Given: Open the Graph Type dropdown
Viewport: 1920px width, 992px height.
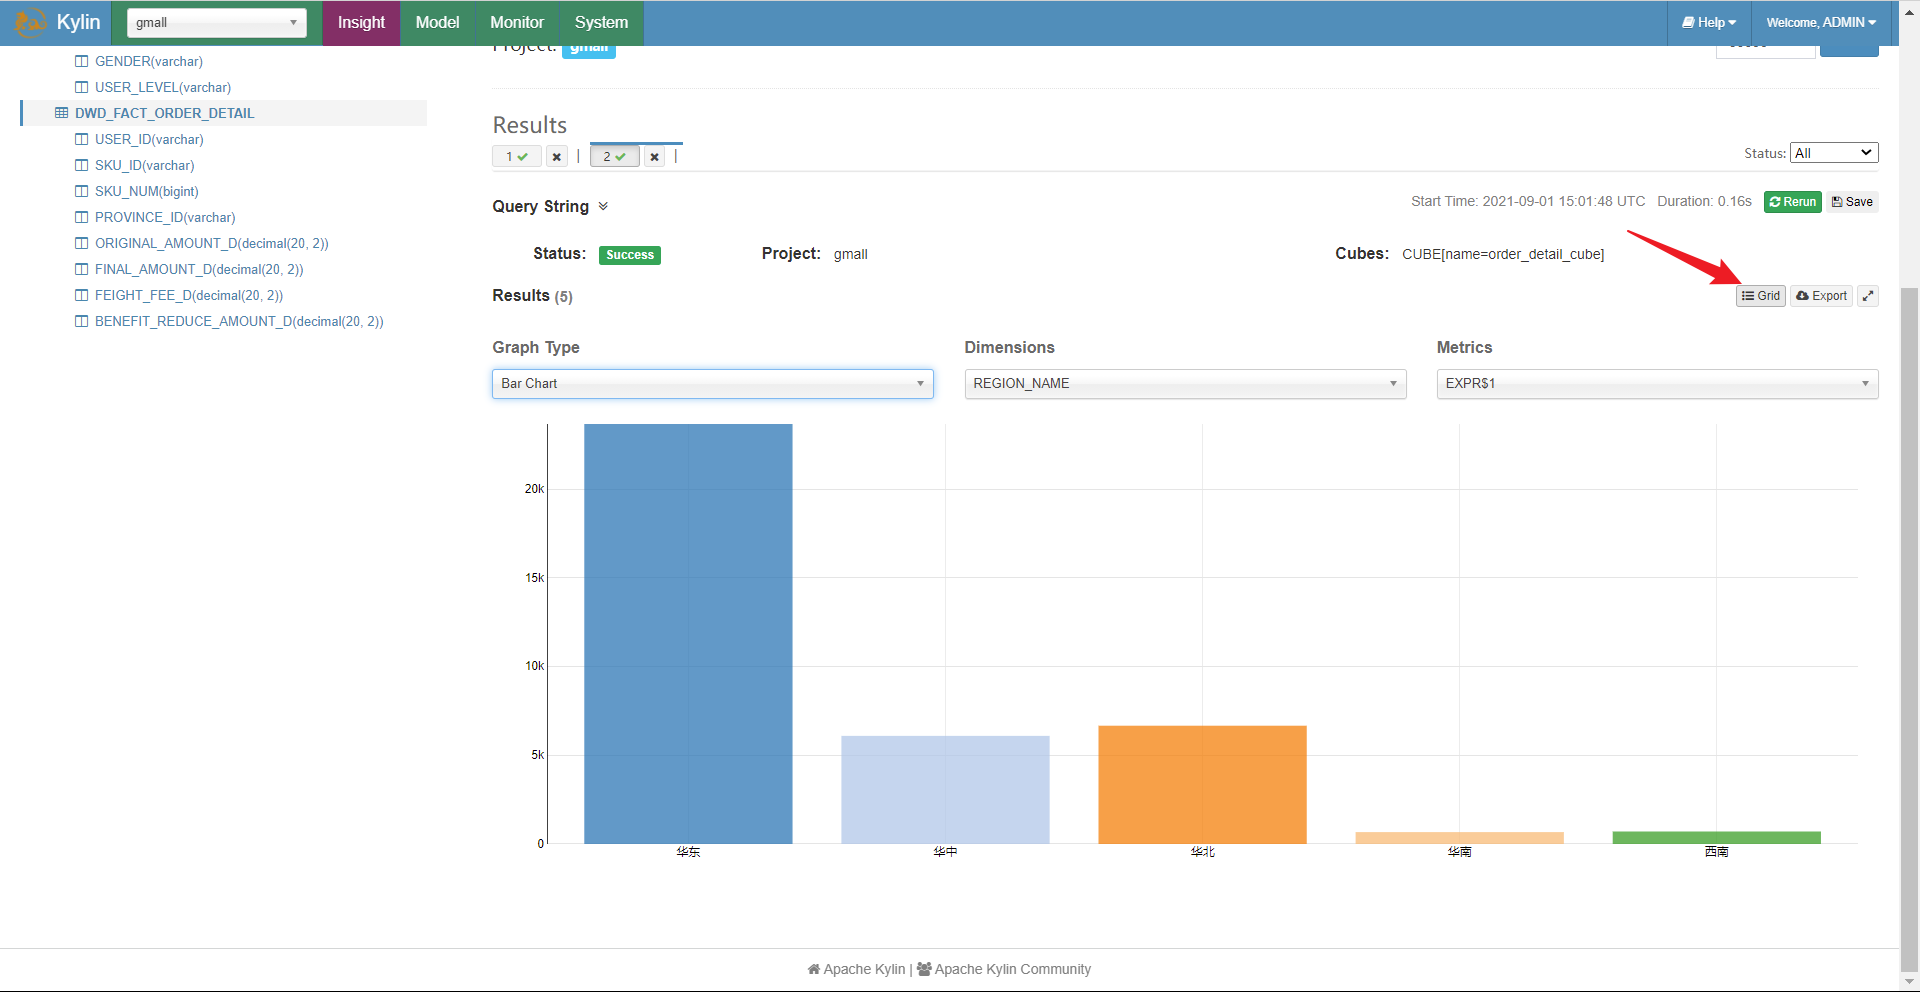Looking at the screenshot, I should [x=713, y=384].
